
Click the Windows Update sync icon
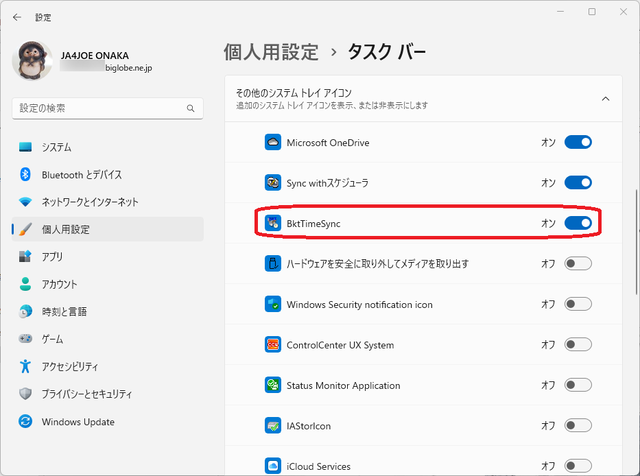[x=25, y=421]
